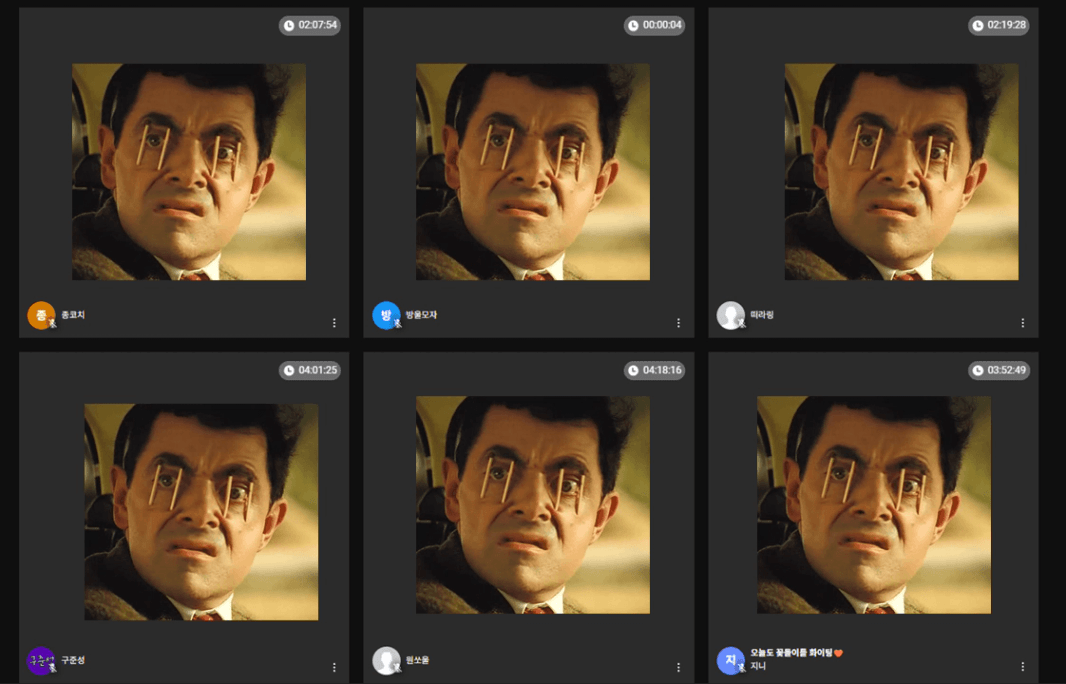1066x684 pixels.
Task: Open the three-dot menu on 종코치's tile
Action: 334,323
